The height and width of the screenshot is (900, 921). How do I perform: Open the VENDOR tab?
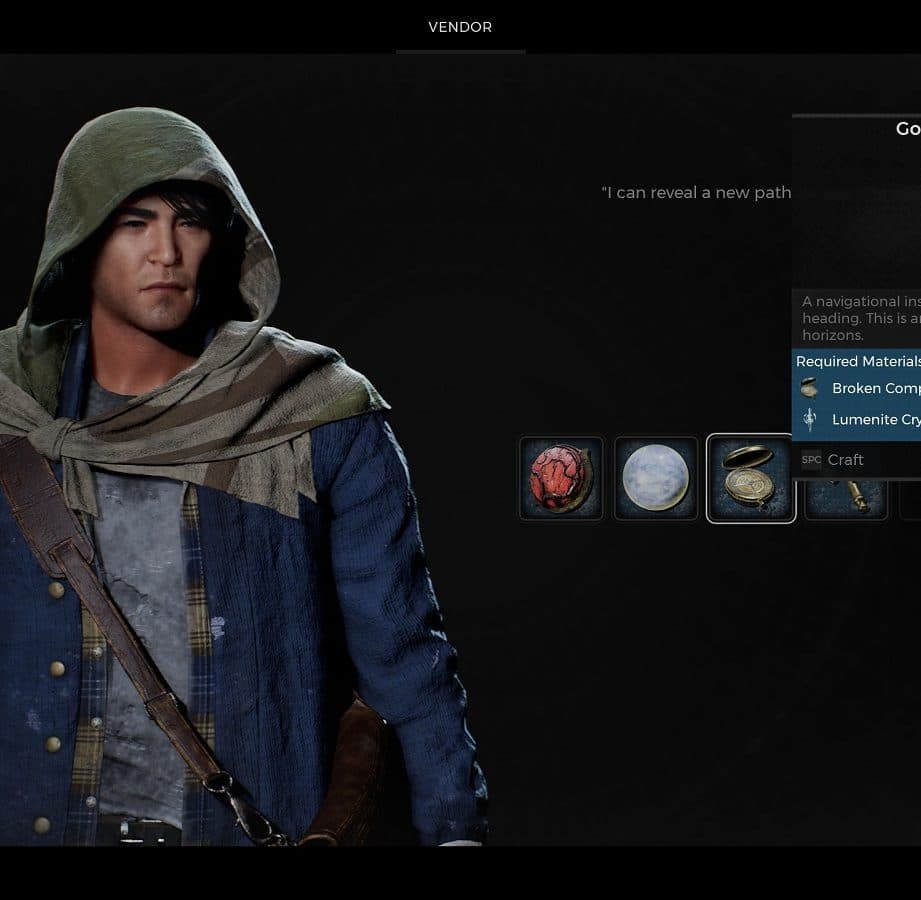(460, 27)
